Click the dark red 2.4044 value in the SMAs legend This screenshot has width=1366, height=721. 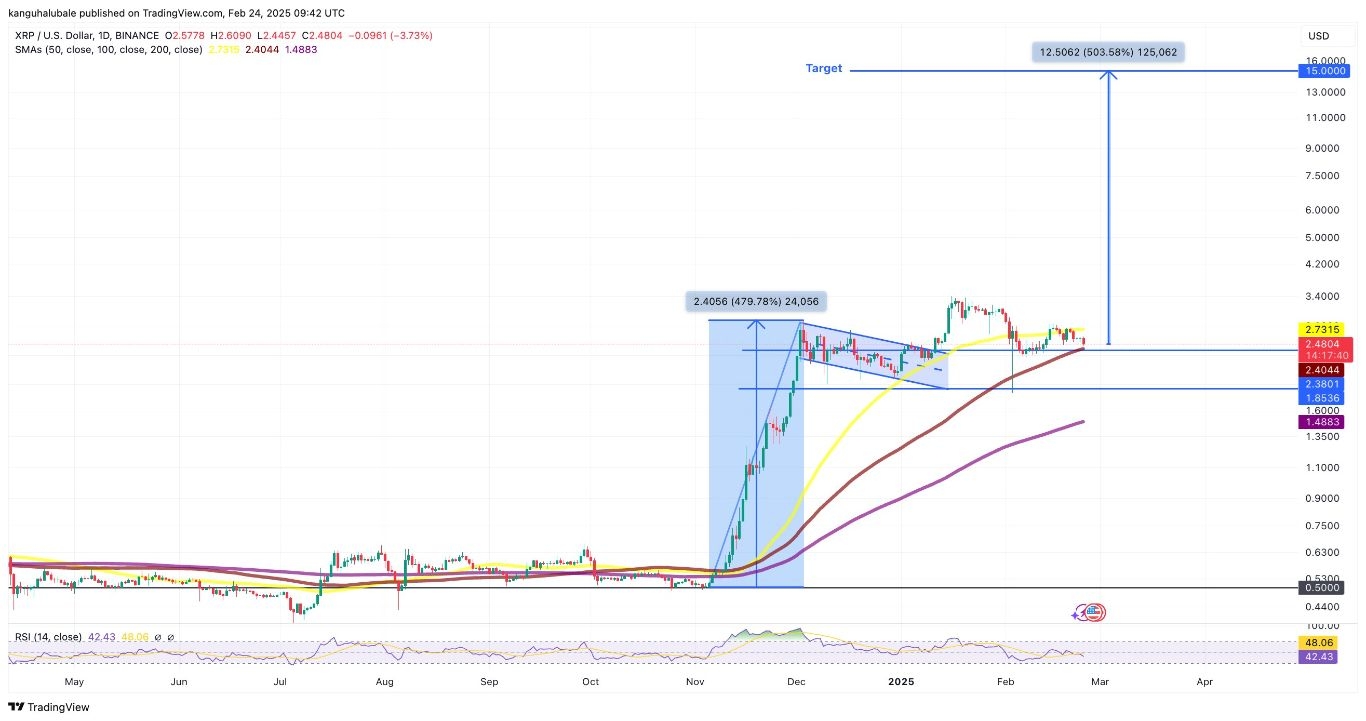point(260,49)
